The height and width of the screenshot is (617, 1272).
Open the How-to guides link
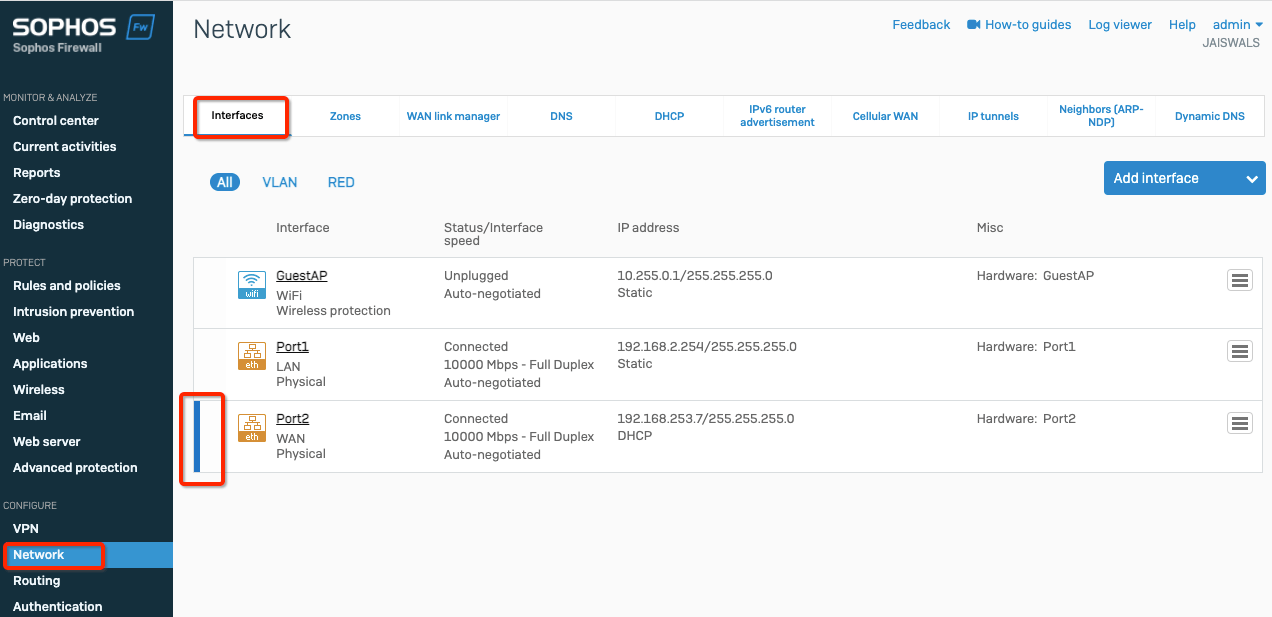[1028, 25]
